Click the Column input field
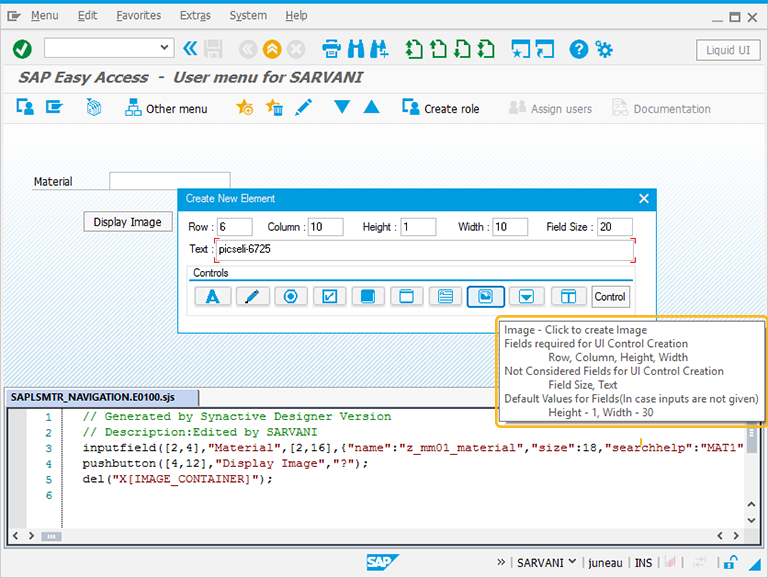This screenshot has height=578, width=768. 325,227
